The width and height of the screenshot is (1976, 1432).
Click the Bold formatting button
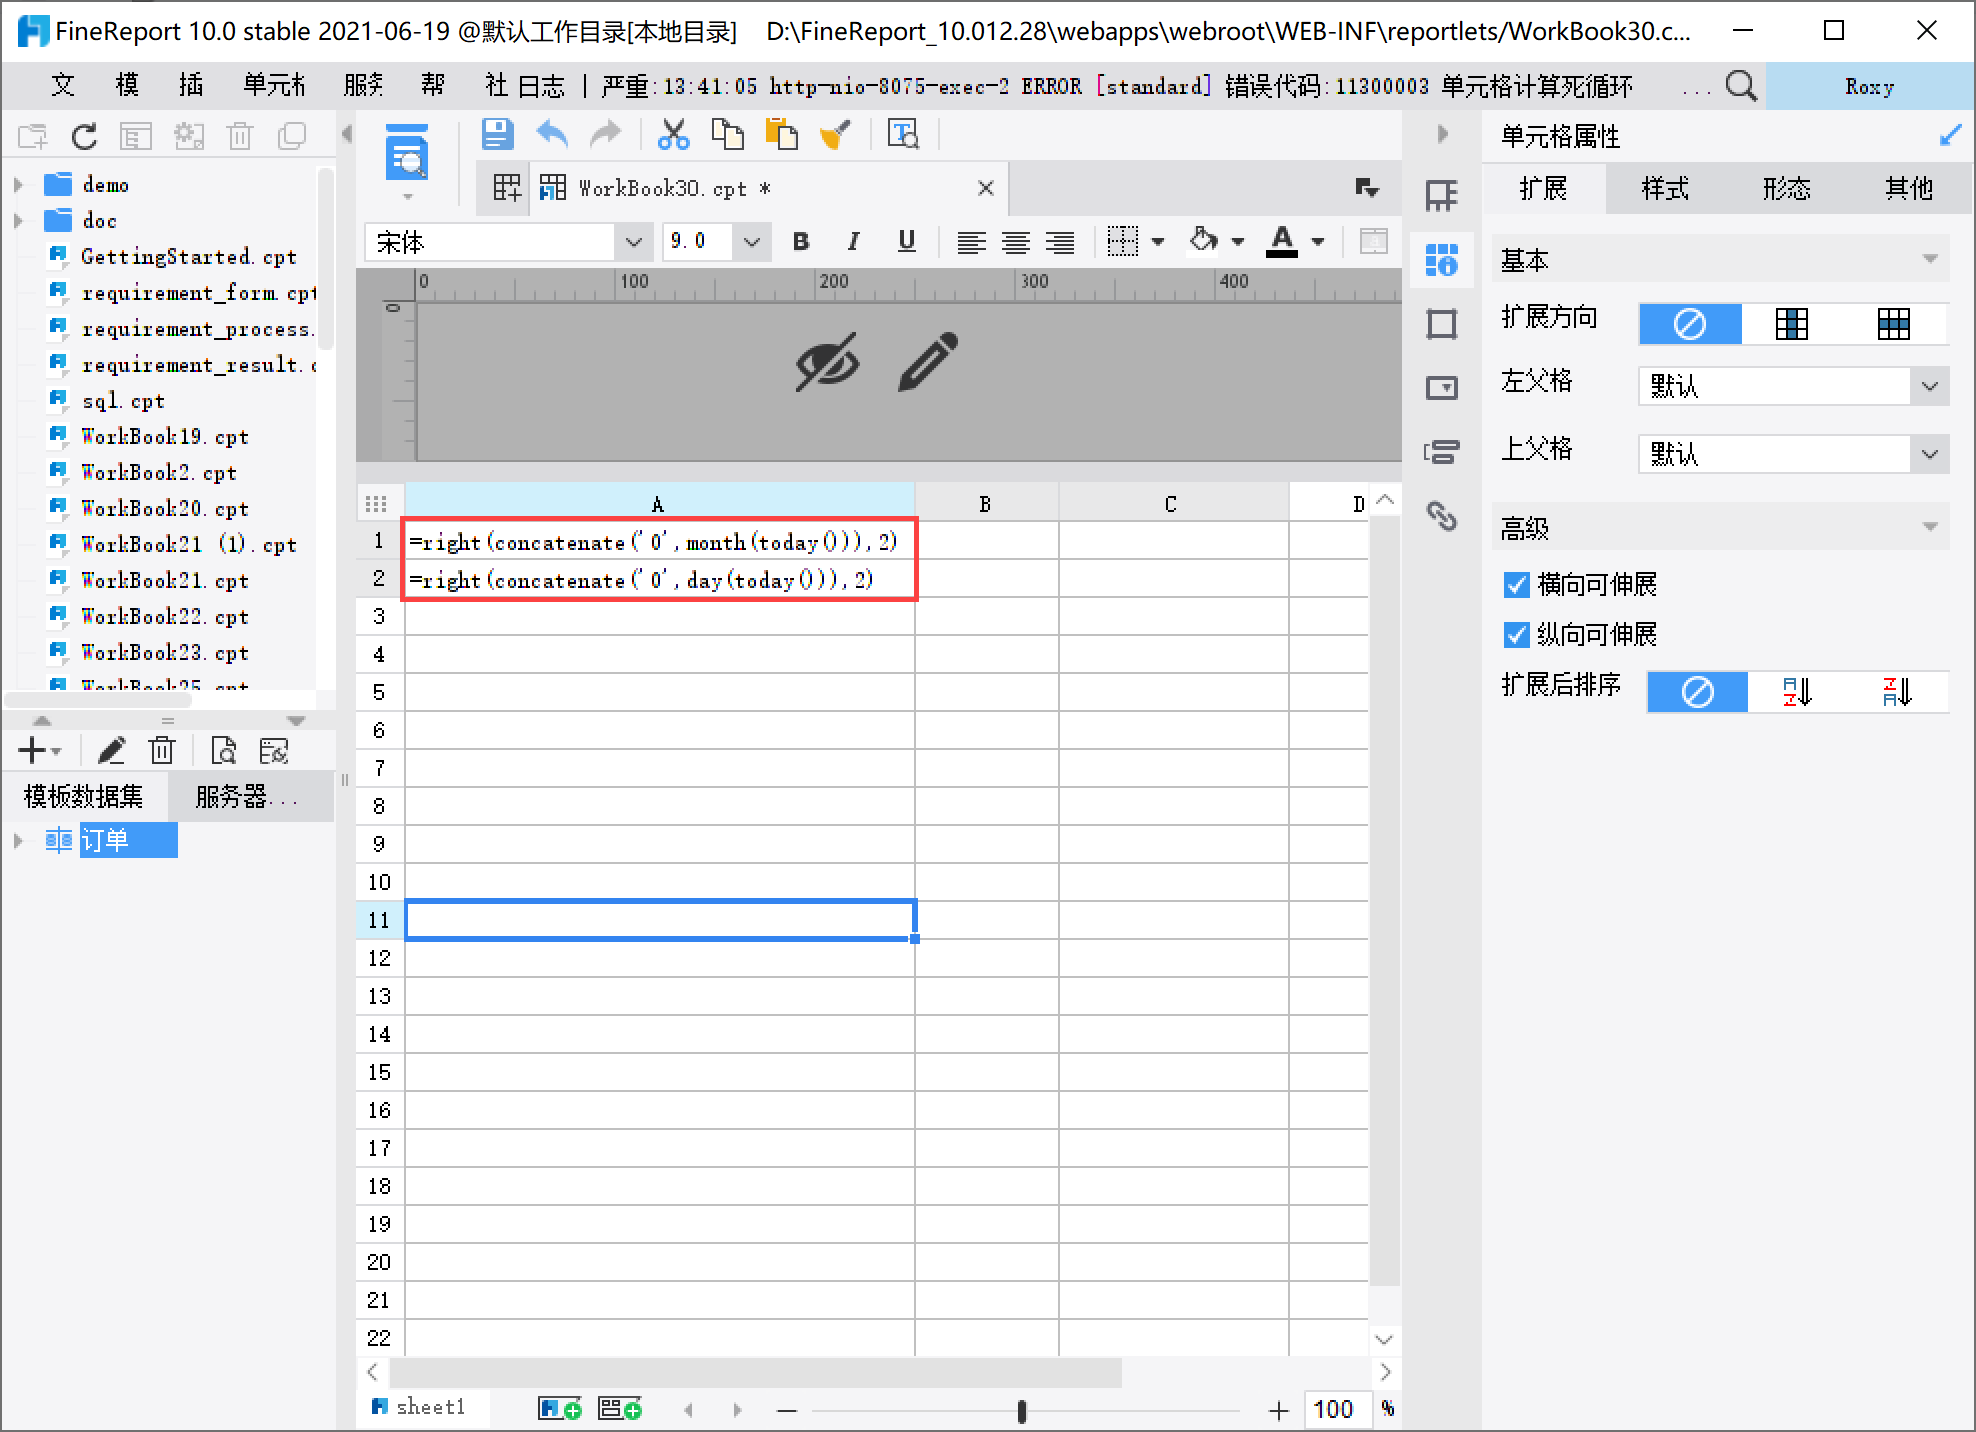pos(800,242)
